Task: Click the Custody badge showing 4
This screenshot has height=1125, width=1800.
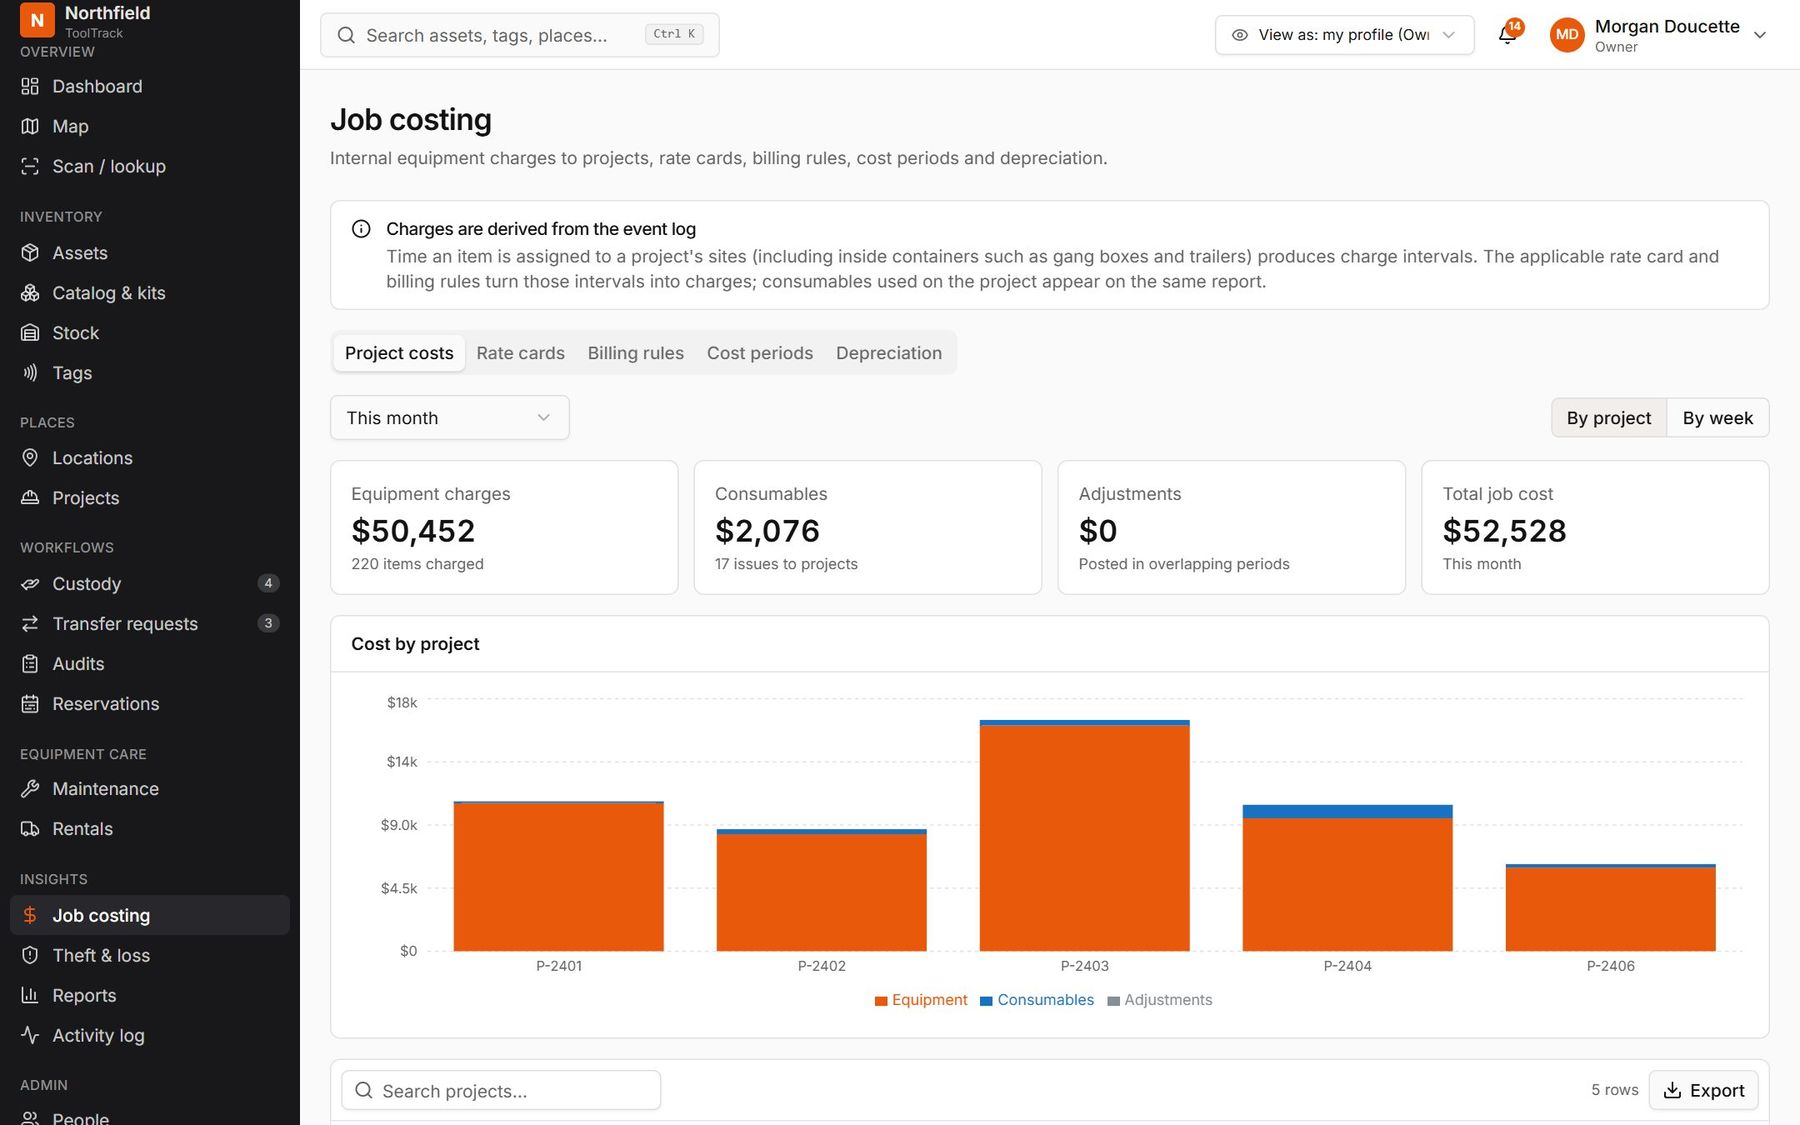Action: click(x=268, y=583)
